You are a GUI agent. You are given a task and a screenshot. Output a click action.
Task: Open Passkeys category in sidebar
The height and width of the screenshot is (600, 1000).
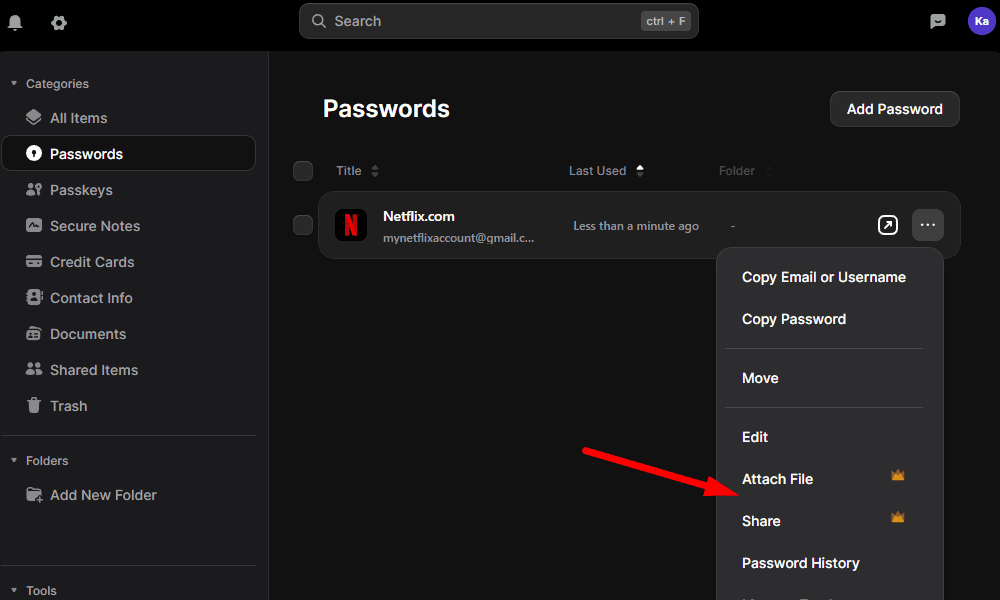pyautogui.click(x=81, y=190)
